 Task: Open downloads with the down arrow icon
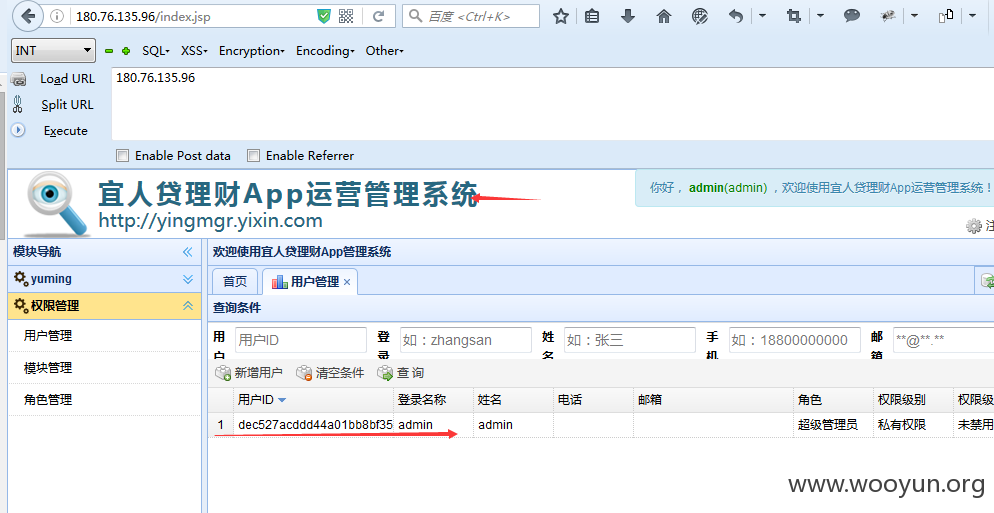[628, 16]
